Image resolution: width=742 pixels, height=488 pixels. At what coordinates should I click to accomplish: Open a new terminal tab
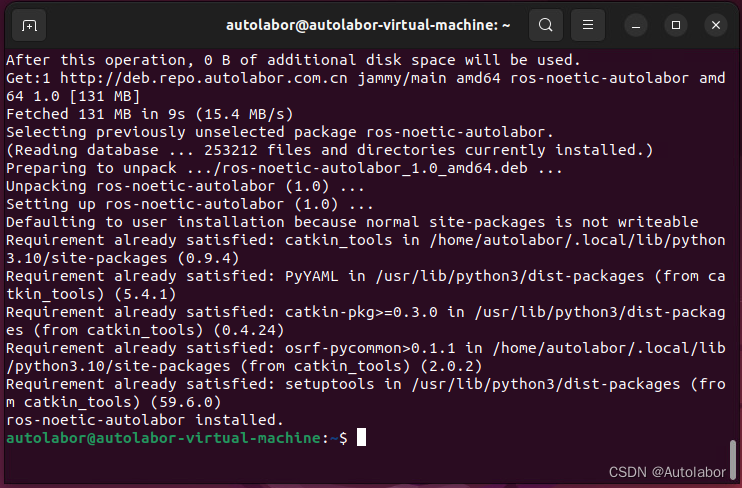[x=29, y=25]
